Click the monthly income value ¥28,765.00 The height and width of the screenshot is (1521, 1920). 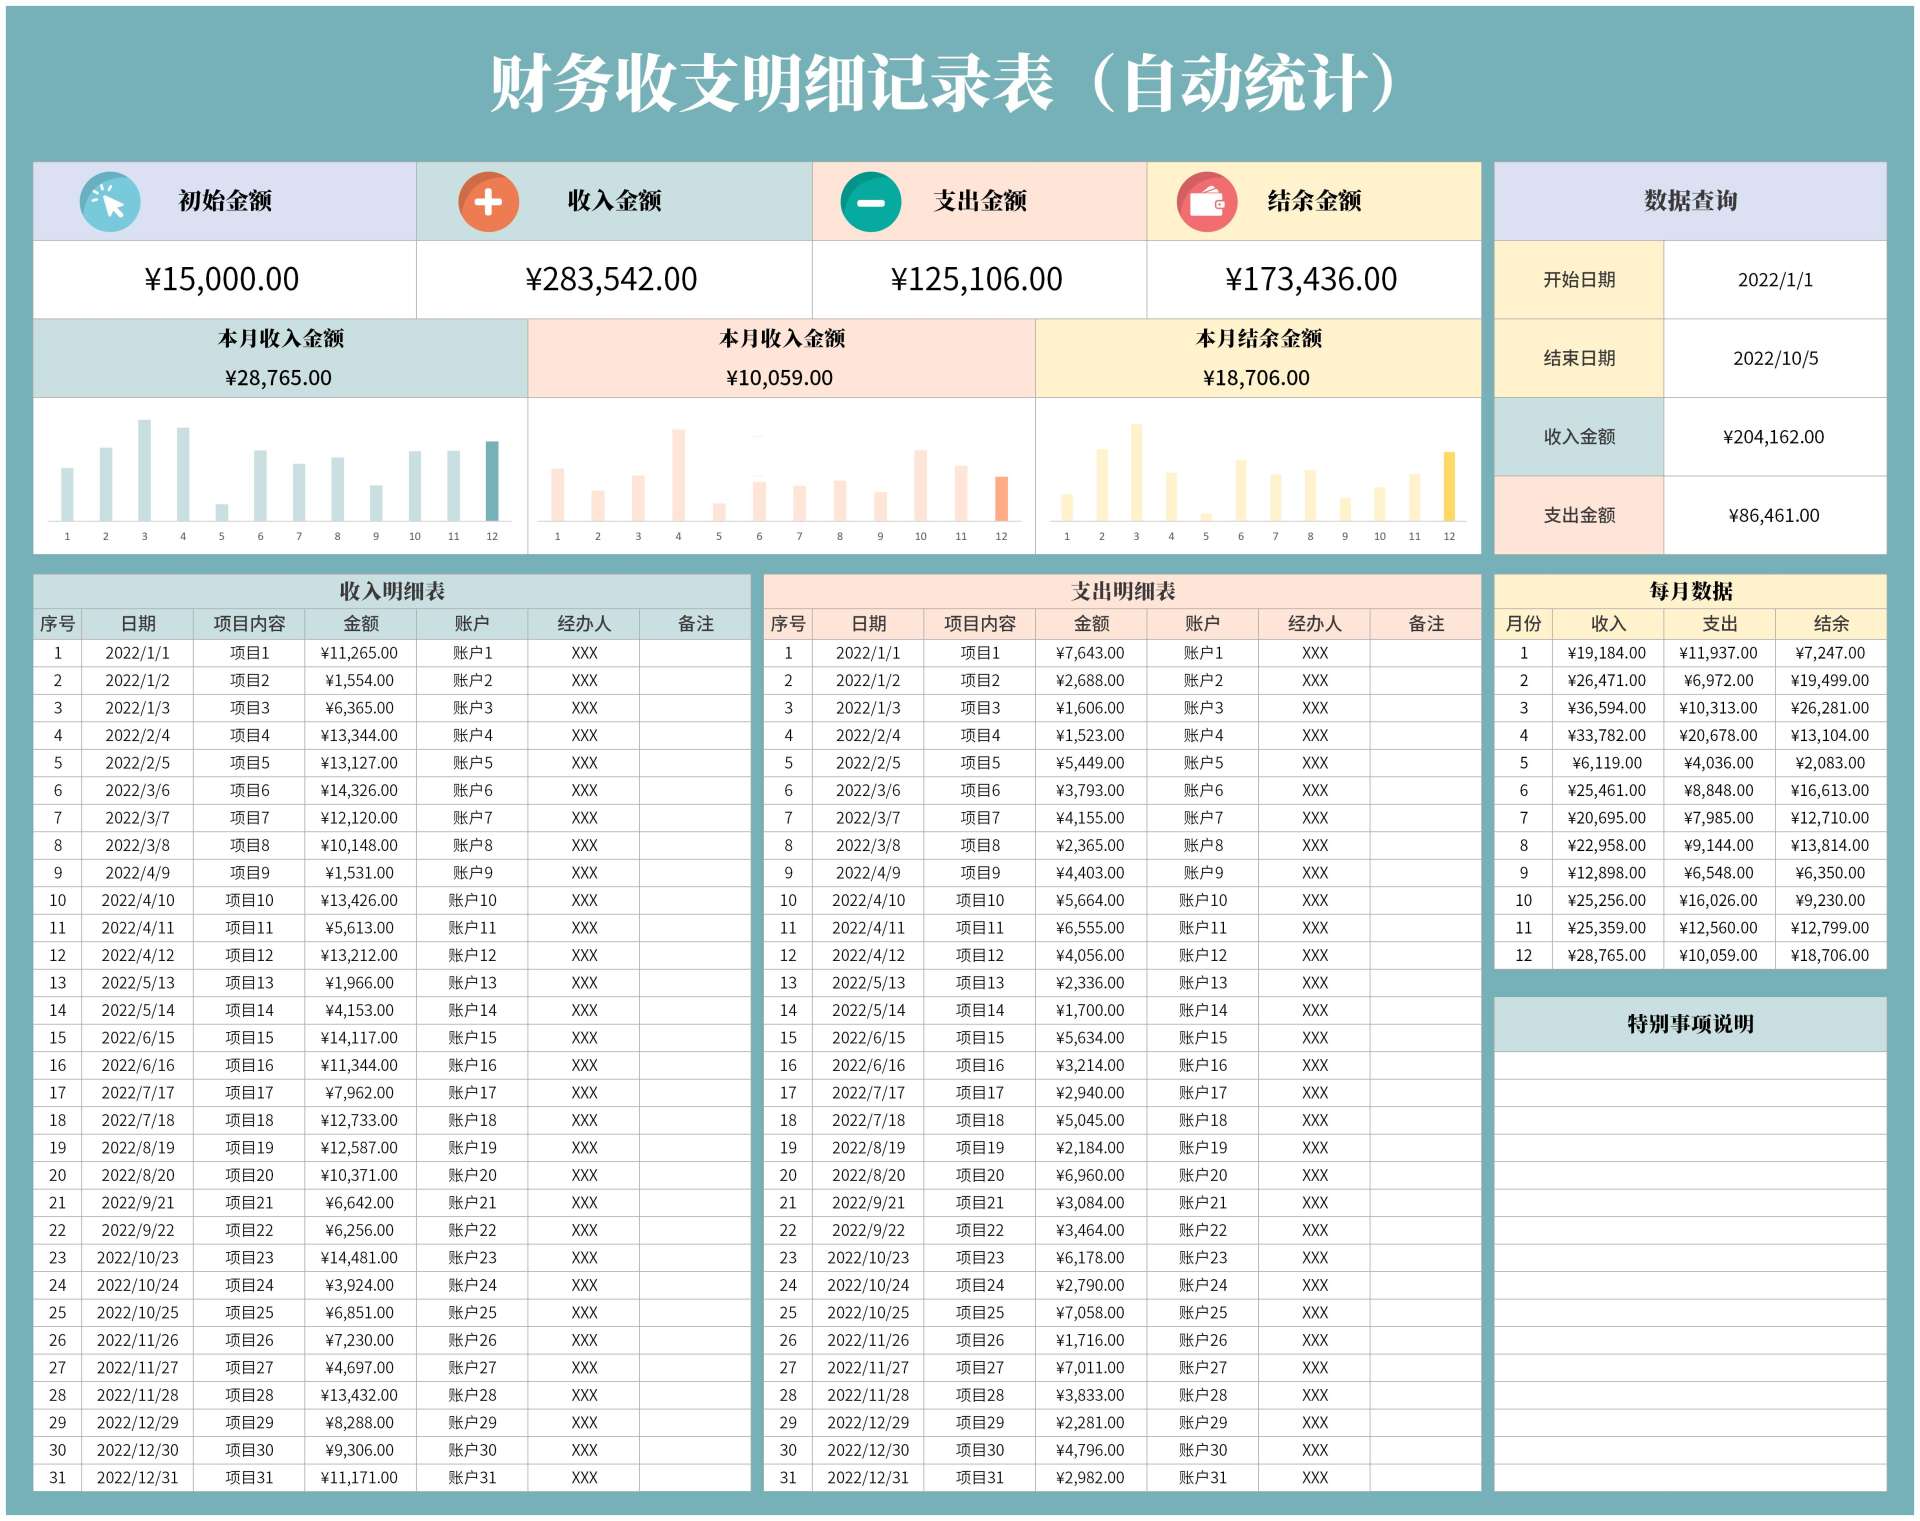coord(279,378)
